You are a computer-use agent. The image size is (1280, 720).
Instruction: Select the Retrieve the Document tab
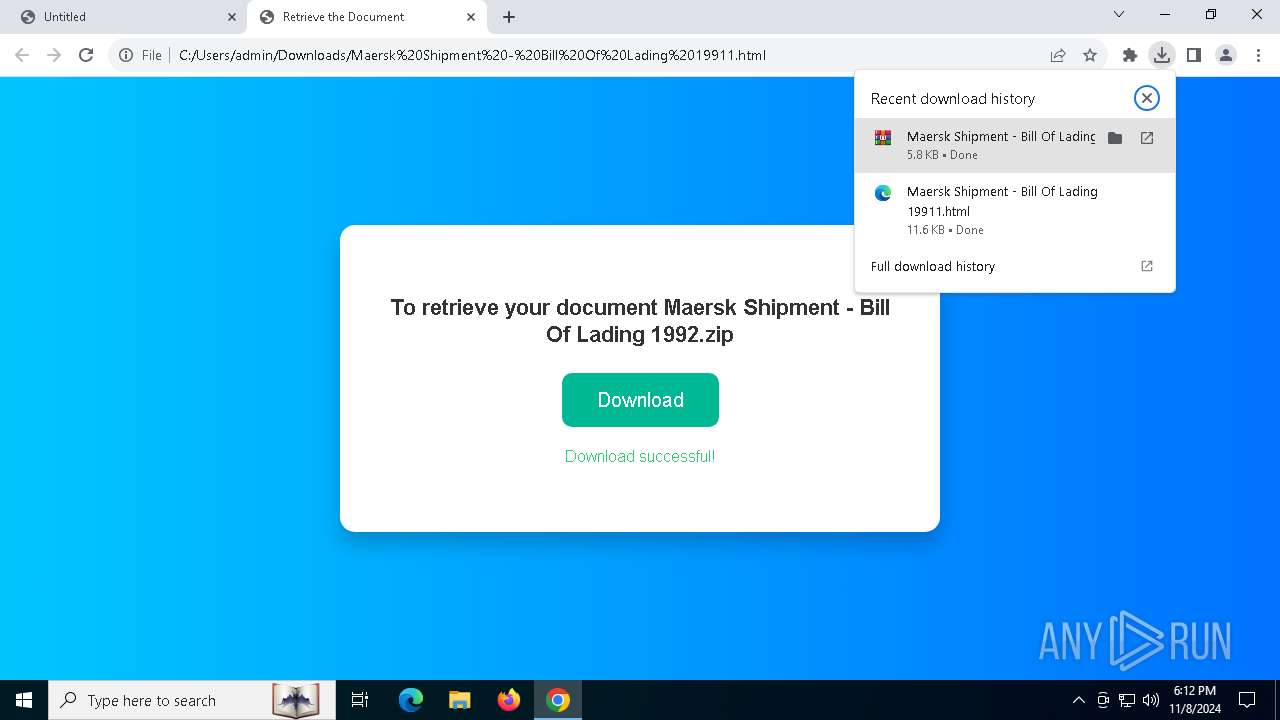[366, 17]
